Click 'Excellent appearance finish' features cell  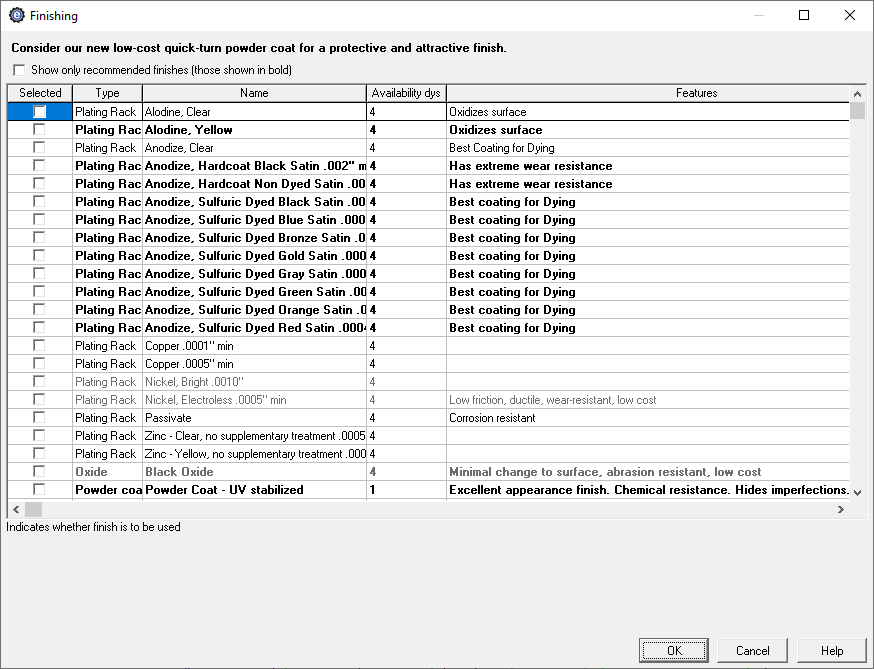click(648, 489)
